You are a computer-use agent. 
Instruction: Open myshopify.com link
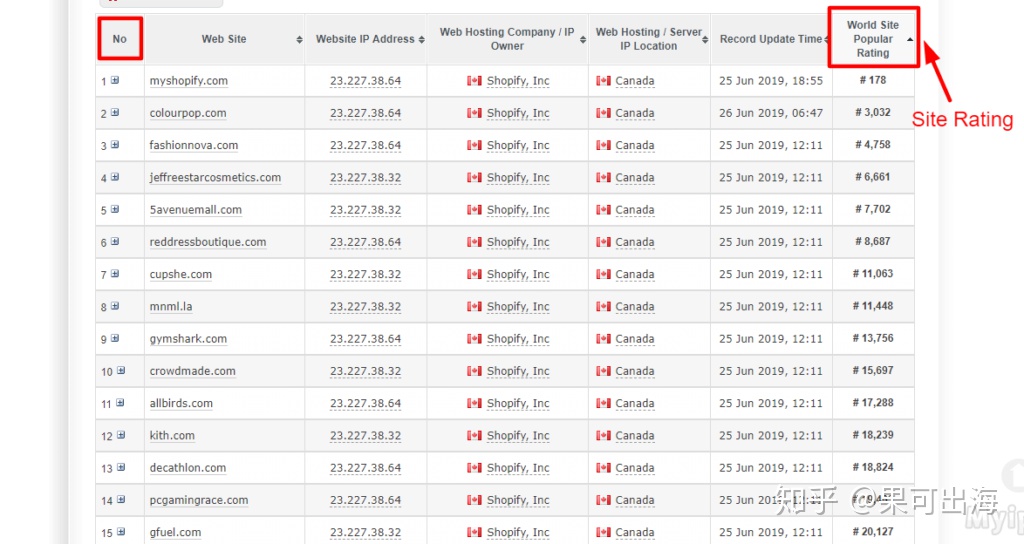pyautogui.click(x=189, y=81)
